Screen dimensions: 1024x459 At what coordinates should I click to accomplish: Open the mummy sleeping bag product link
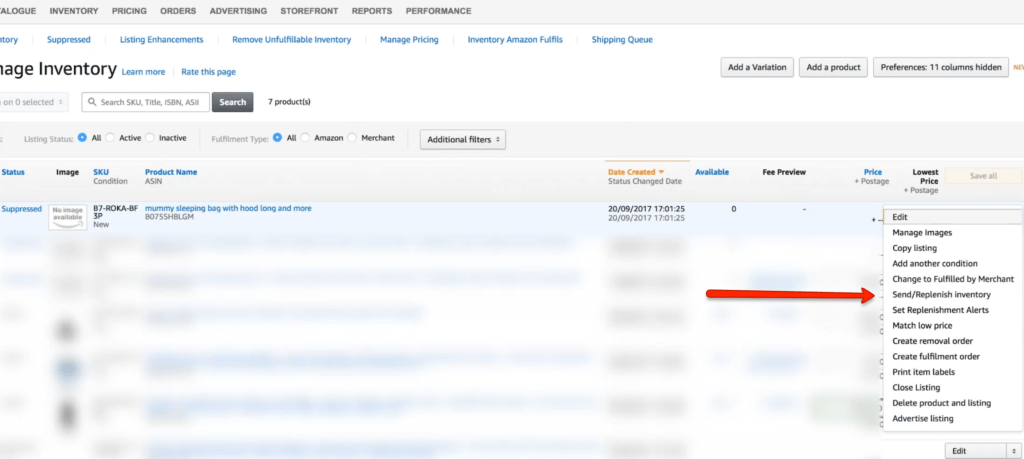click(228, 208)
